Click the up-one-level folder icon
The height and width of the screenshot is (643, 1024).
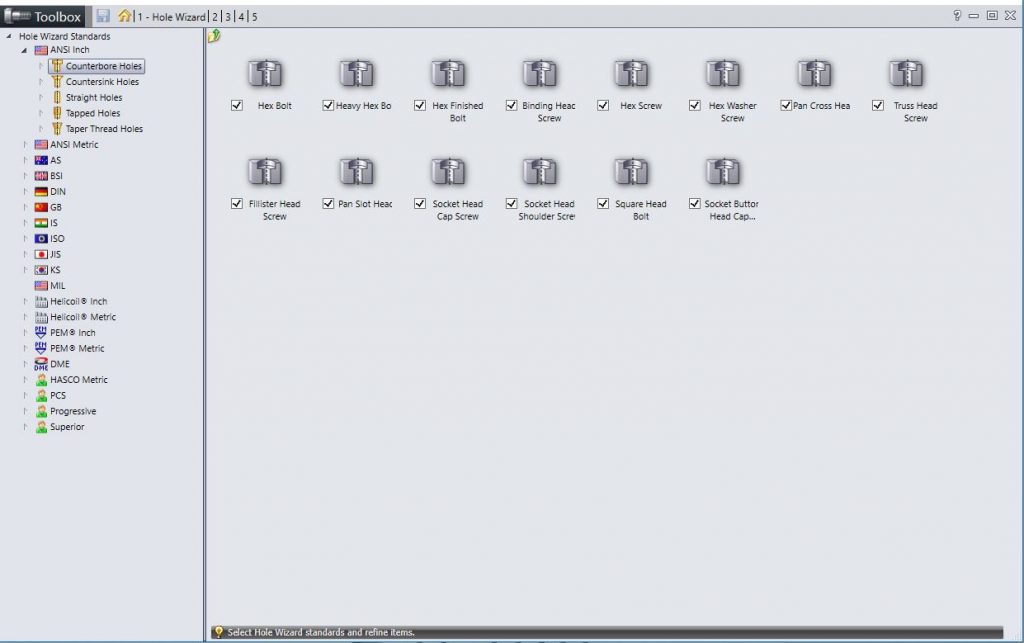coord(214,37)
